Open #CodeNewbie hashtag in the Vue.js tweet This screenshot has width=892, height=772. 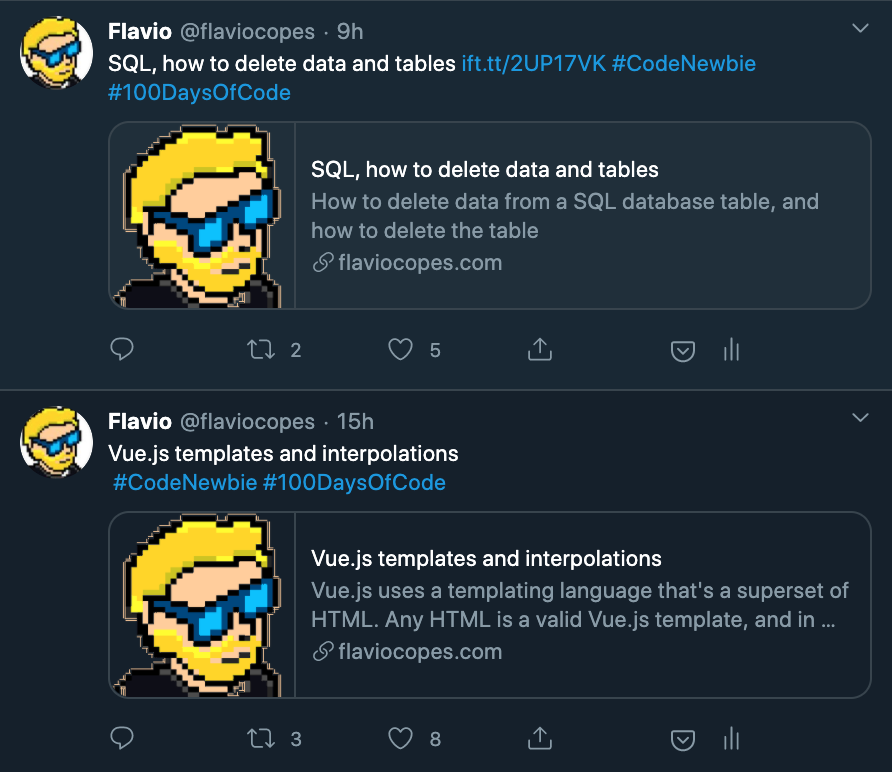[184, 483]
